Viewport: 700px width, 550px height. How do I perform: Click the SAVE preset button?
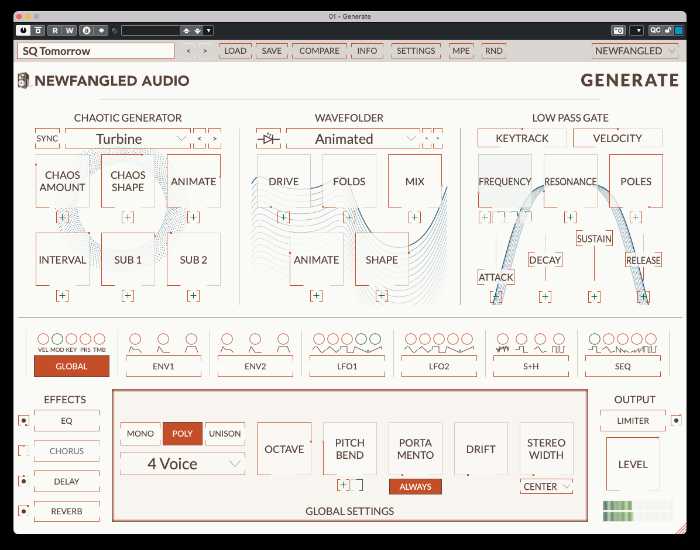[271, 51]
